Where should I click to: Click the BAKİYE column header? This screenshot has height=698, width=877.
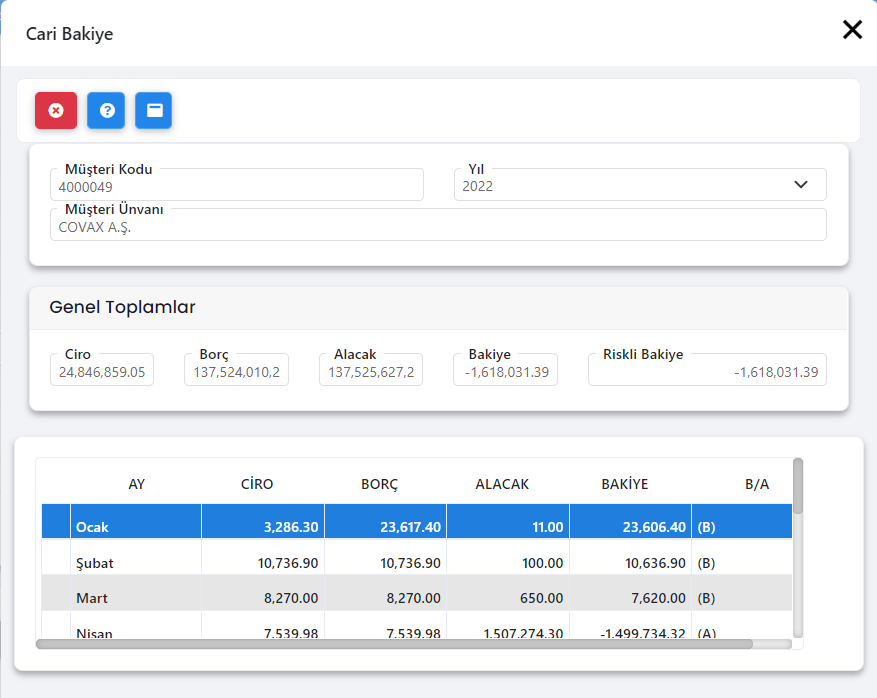tap(624, 484)
